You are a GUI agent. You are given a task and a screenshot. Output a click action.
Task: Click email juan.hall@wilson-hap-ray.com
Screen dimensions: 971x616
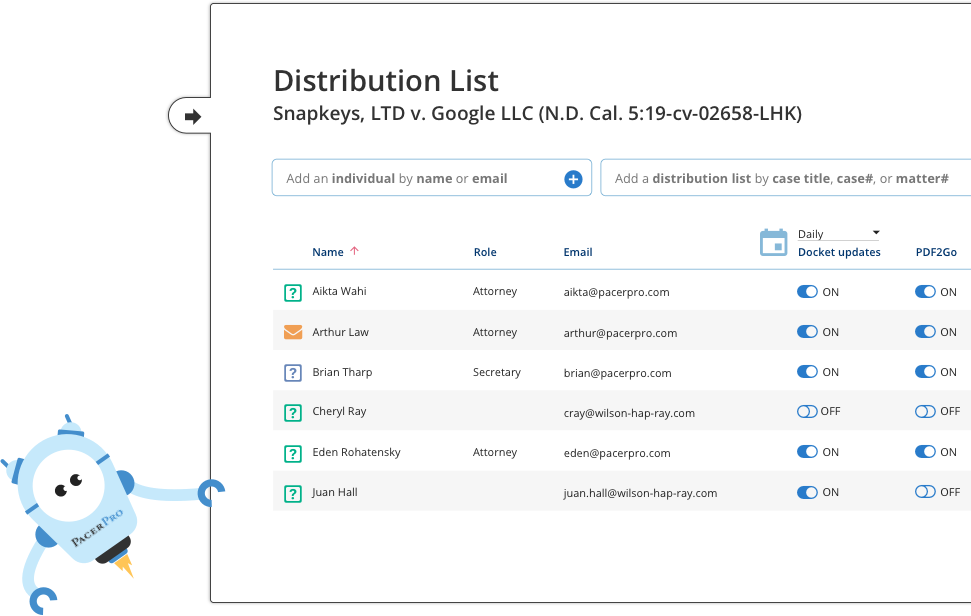[x=640, y=493]
